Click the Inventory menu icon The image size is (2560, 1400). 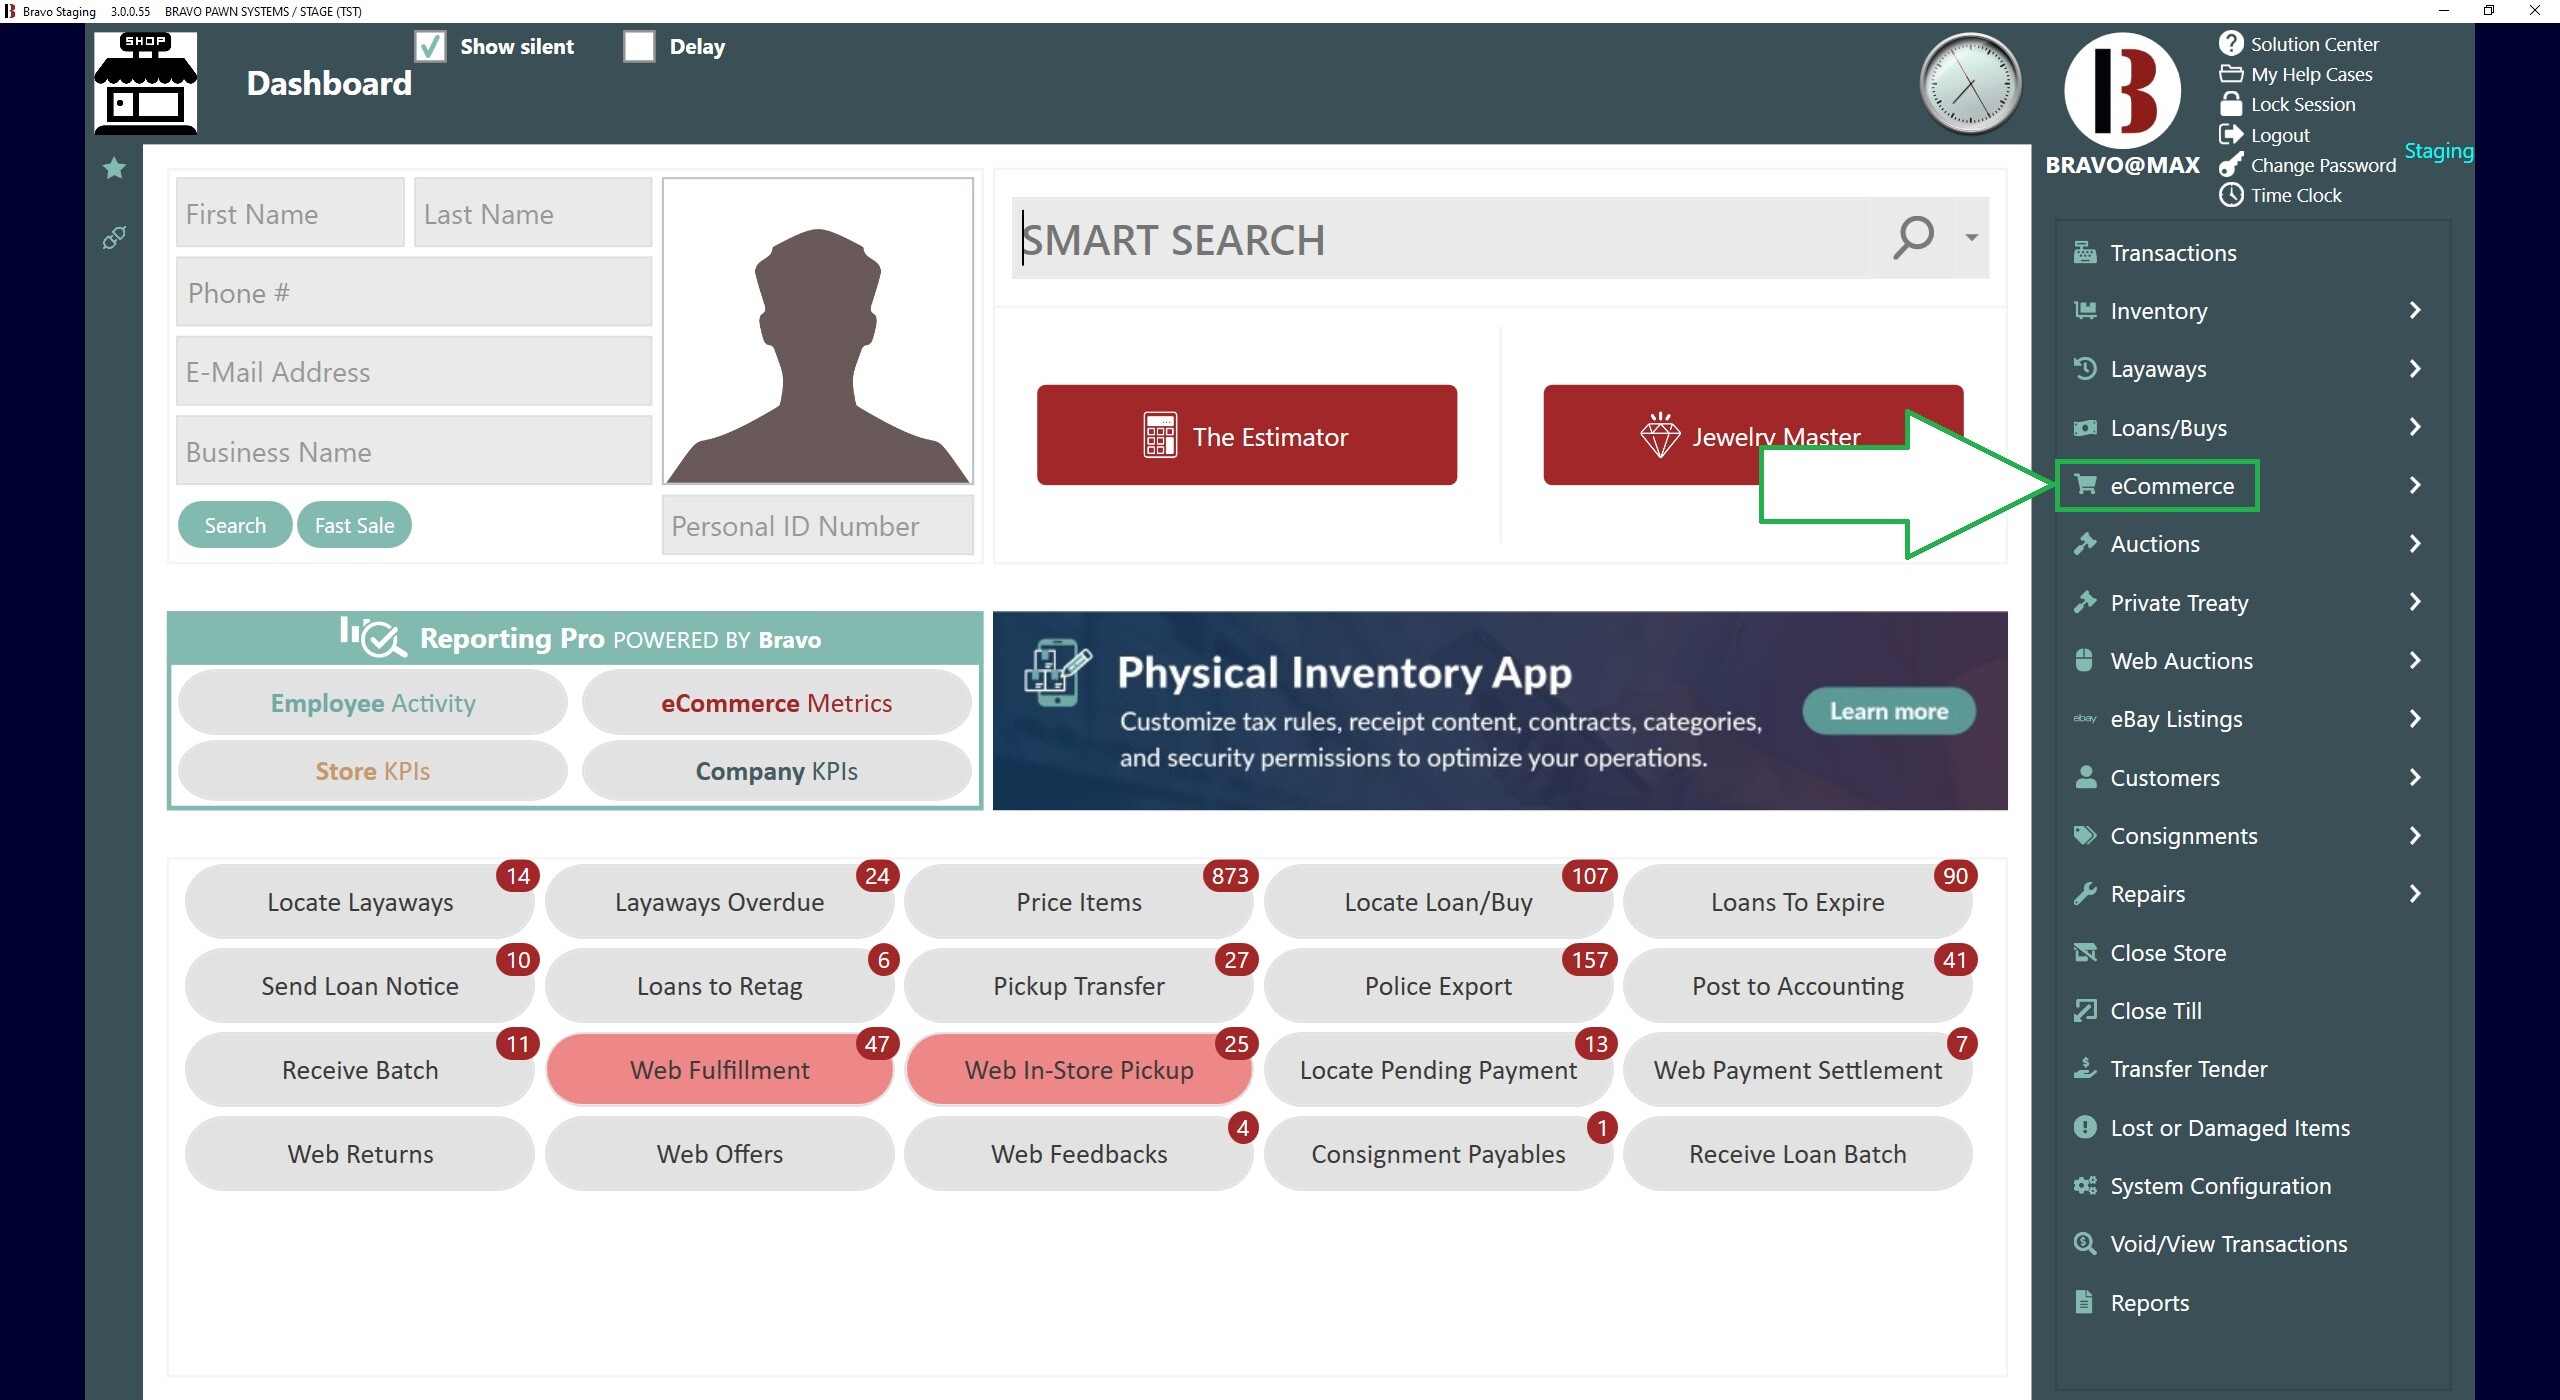tap(2085, 310)
